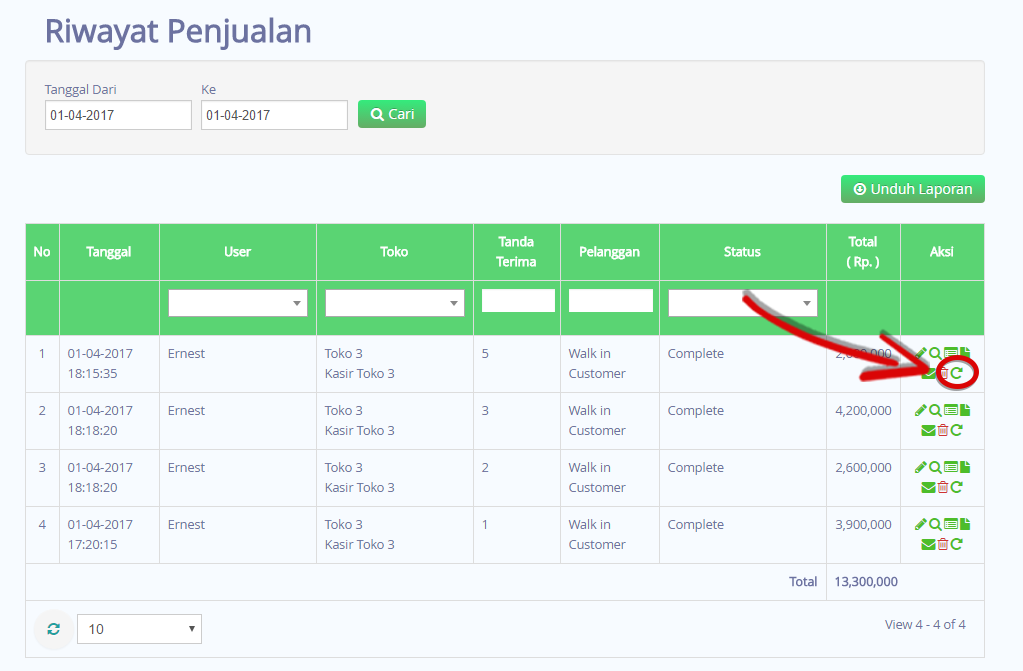Open the User filter dropdown
The width and height of the screenshot is (1023, 671).
tap(238, 303)
